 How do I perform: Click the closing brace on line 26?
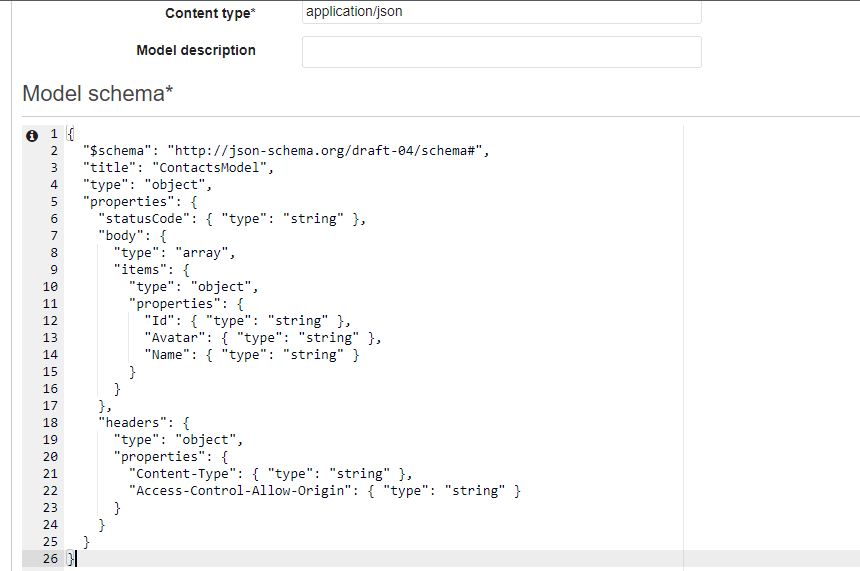tap(70, 559)
